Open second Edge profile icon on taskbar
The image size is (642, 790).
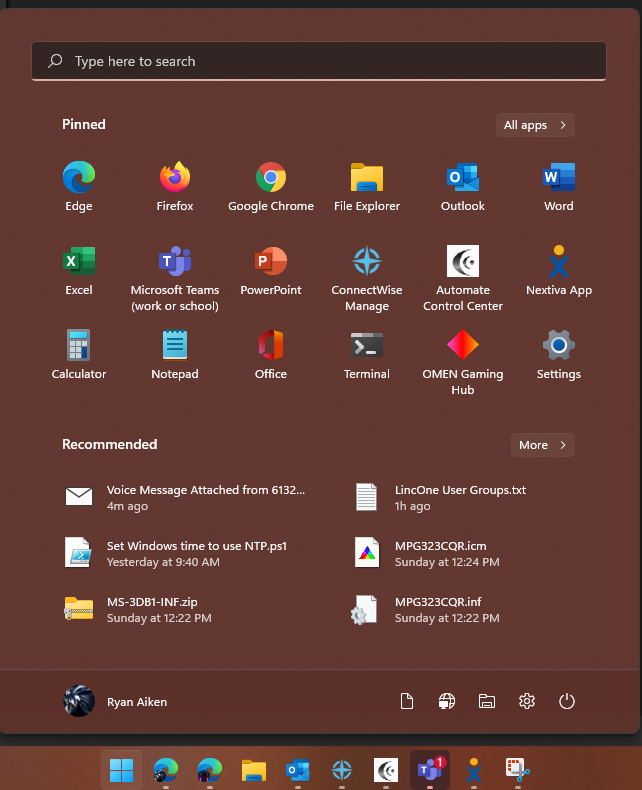click(x=210, y=770)
